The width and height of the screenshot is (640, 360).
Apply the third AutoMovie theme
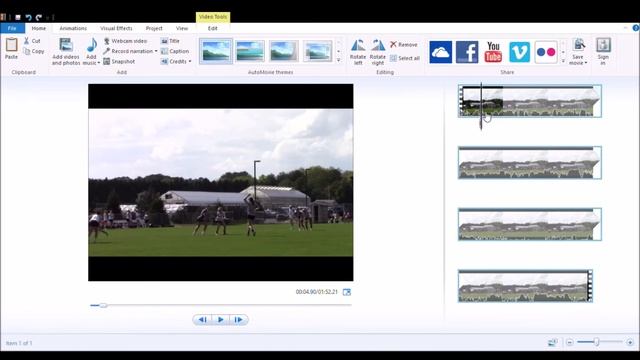[284, 51]
